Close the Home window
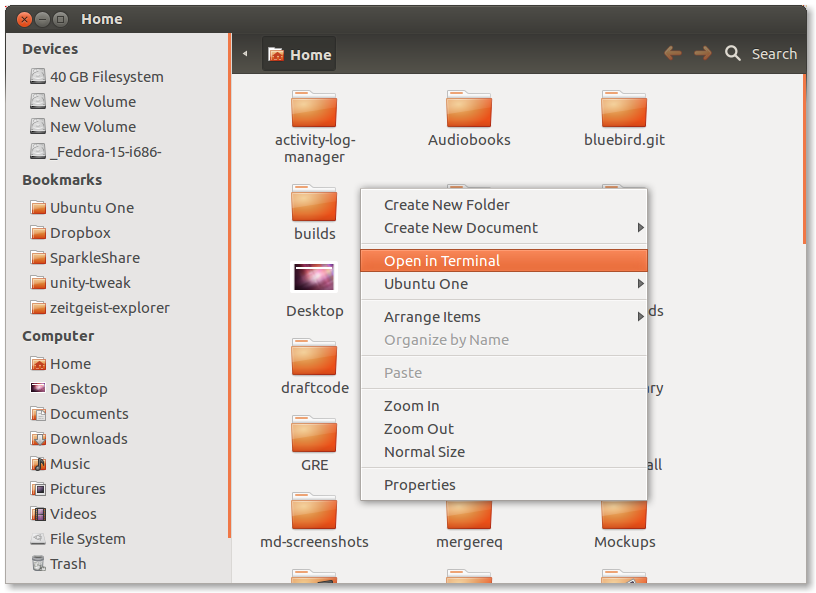816x593 pixels. tap(24, 19)
